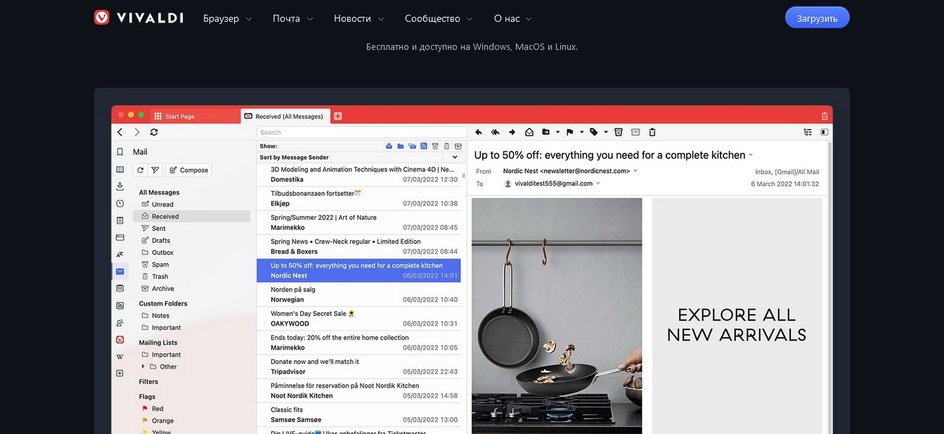The image size is (944, 434).
Task: Open sort order dropdown chevron in message list
Action: point(455,157)
